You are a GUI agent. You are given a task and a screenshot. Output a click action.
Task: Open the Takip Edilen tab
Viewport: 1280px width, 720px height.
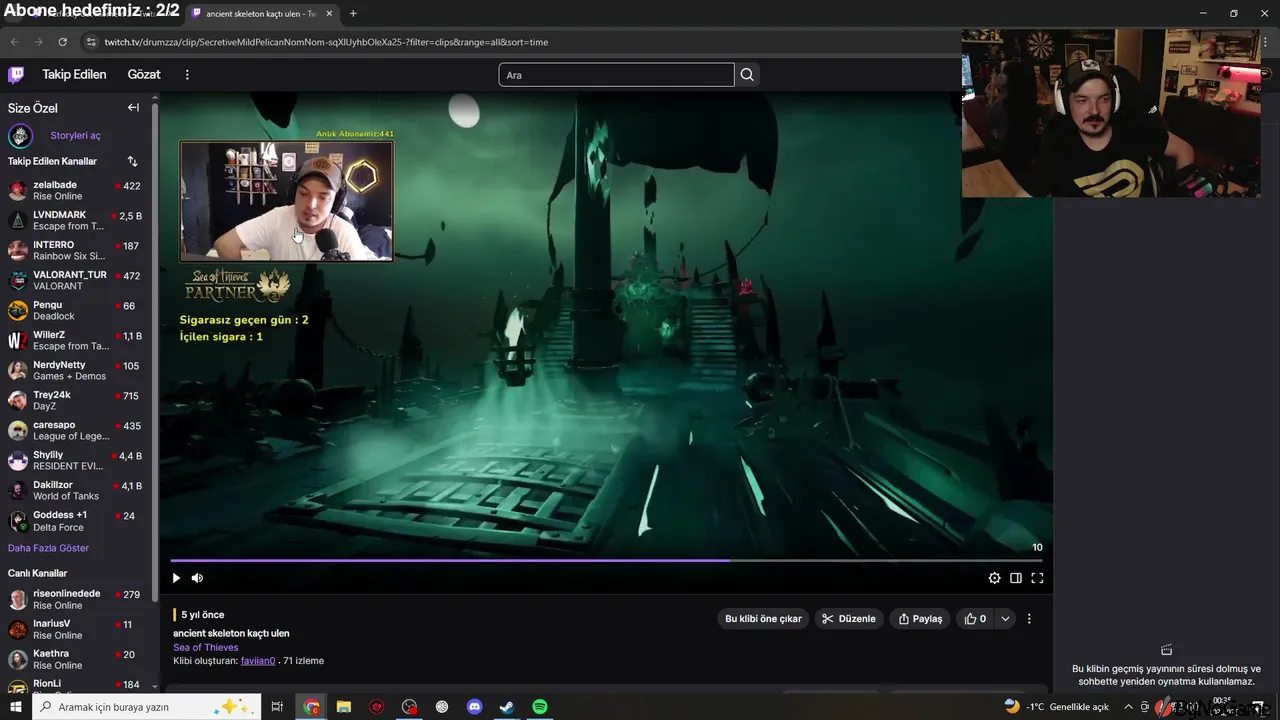tap(74, 74)
